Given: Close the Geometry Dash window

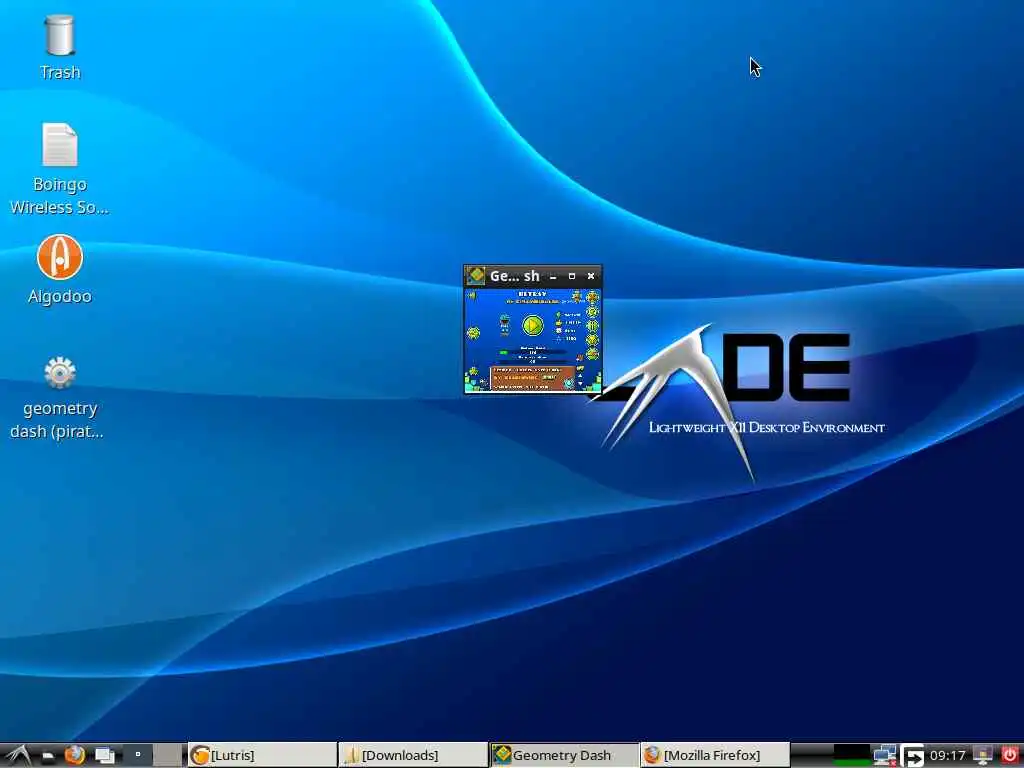Looking at the screenshot, I should click(x=591, y=276).
